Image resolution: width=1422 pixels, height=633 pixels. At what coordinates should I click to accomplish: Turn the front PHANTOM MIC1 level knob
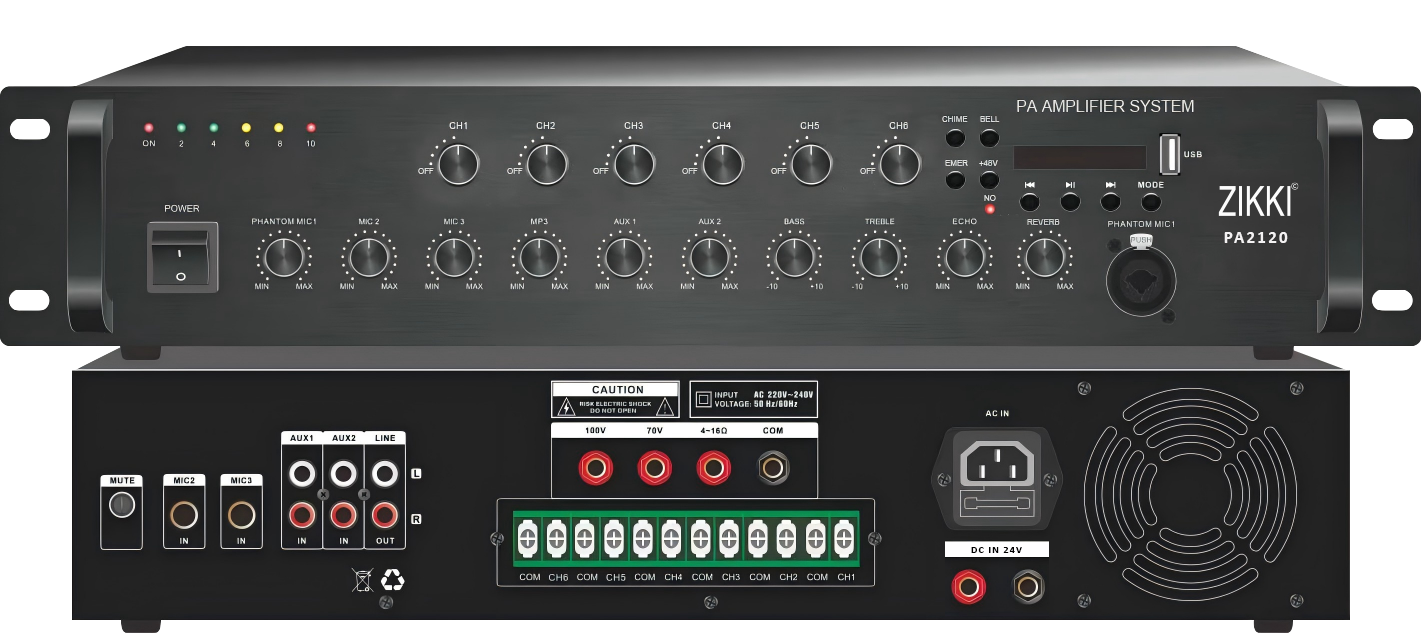284,257
